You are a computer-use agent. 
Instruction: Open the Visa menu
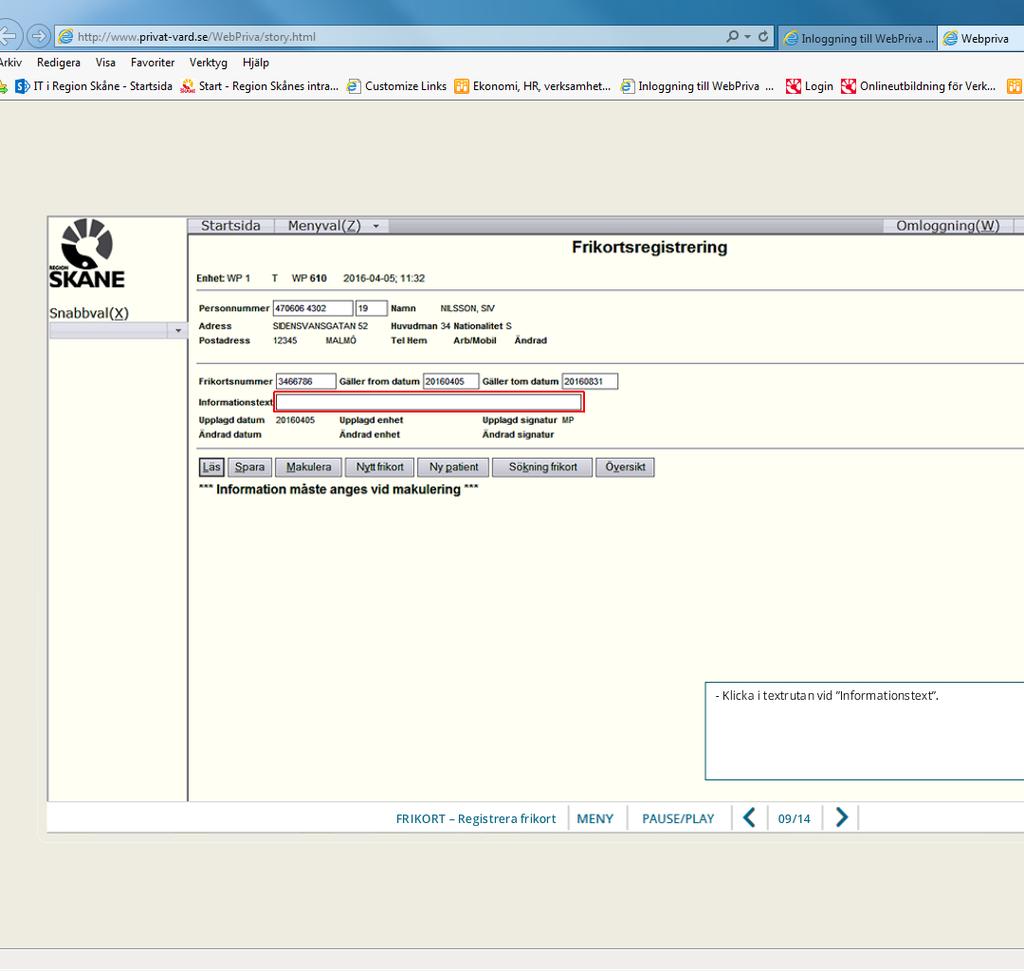pyautogui.click(x=105, y=63)
